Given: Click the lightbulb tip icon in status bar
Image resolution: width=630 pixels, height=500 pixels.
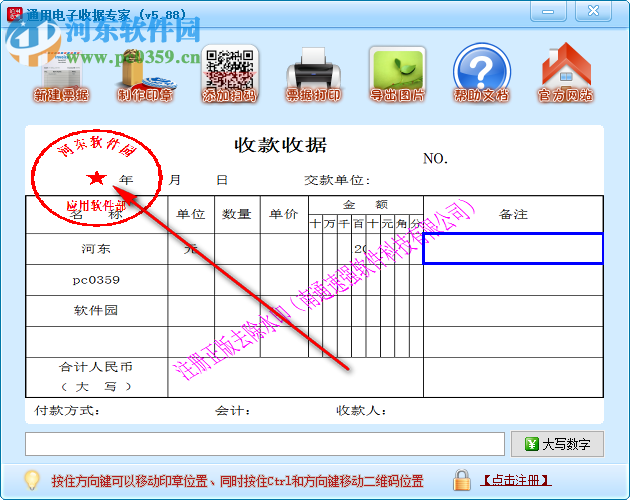Looking at the screenshot, I should click(x=31, y=480).
